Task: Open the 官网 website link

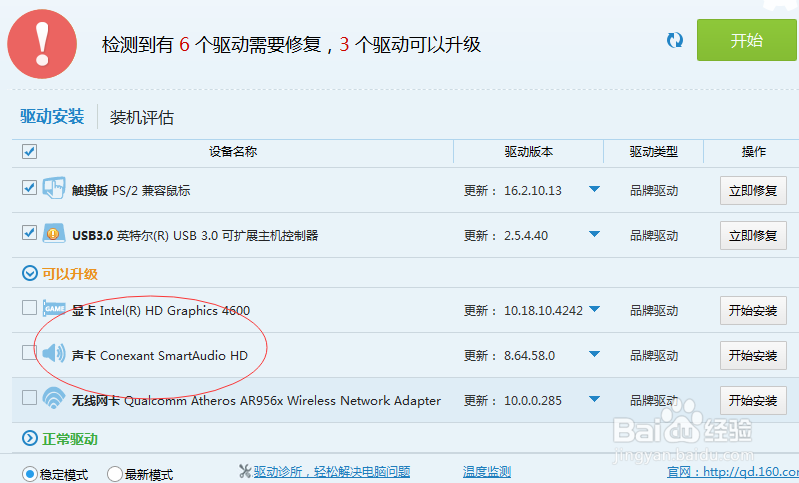Action: click(x=733, y=472)
